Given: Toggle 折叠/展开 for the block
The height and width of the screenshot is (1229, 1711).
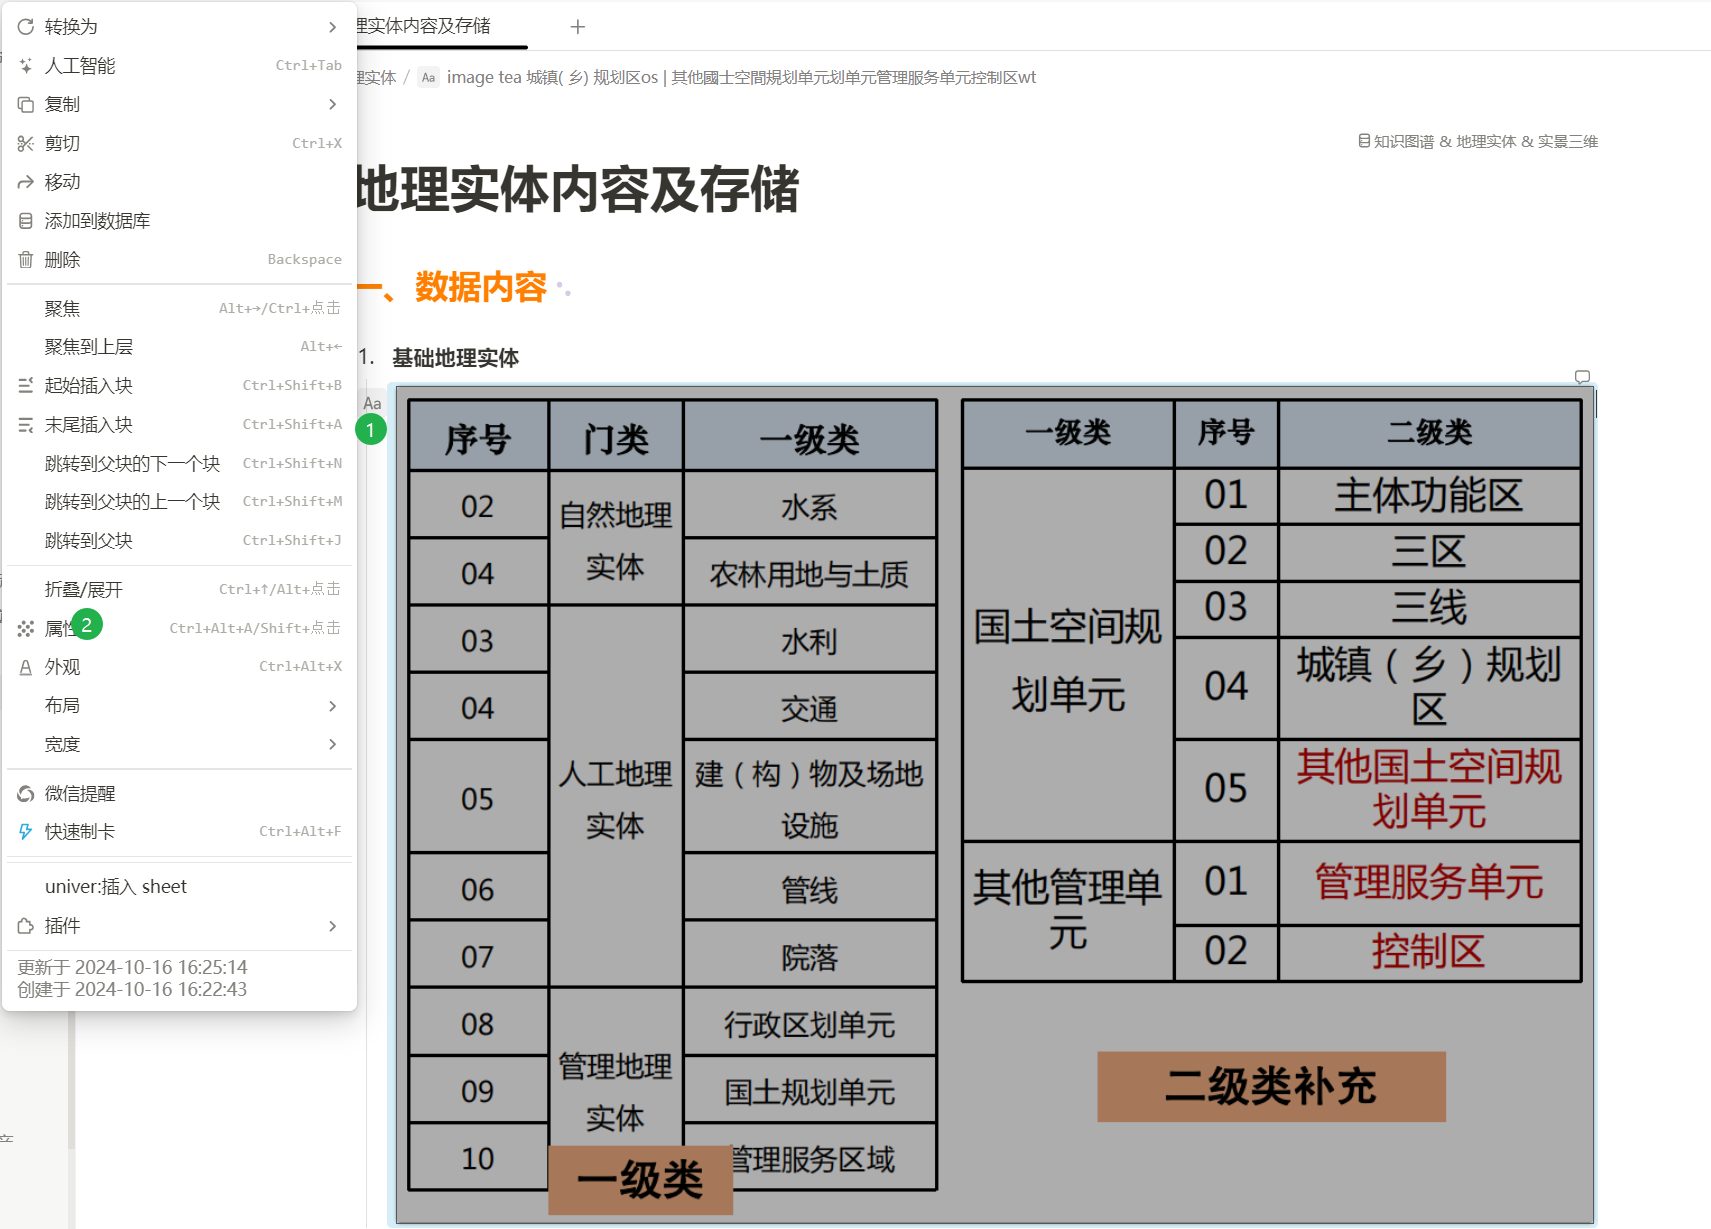Looking at the screenshot, I should tap(84, 590).
